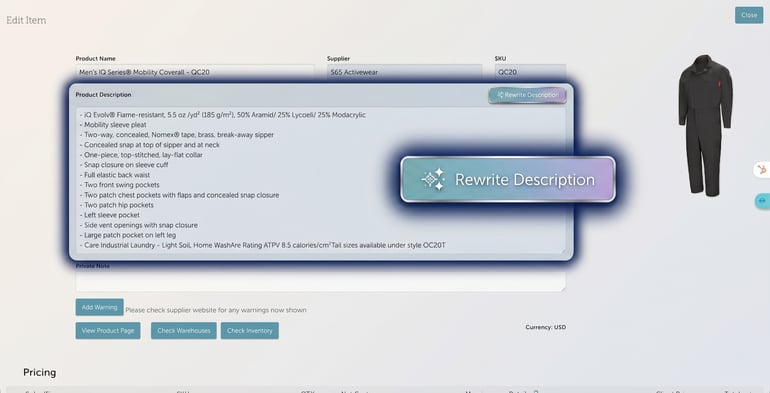Click the "Currency: USD" label
Viewport: 770px width, 393px height.
click(x=545, y=327)
